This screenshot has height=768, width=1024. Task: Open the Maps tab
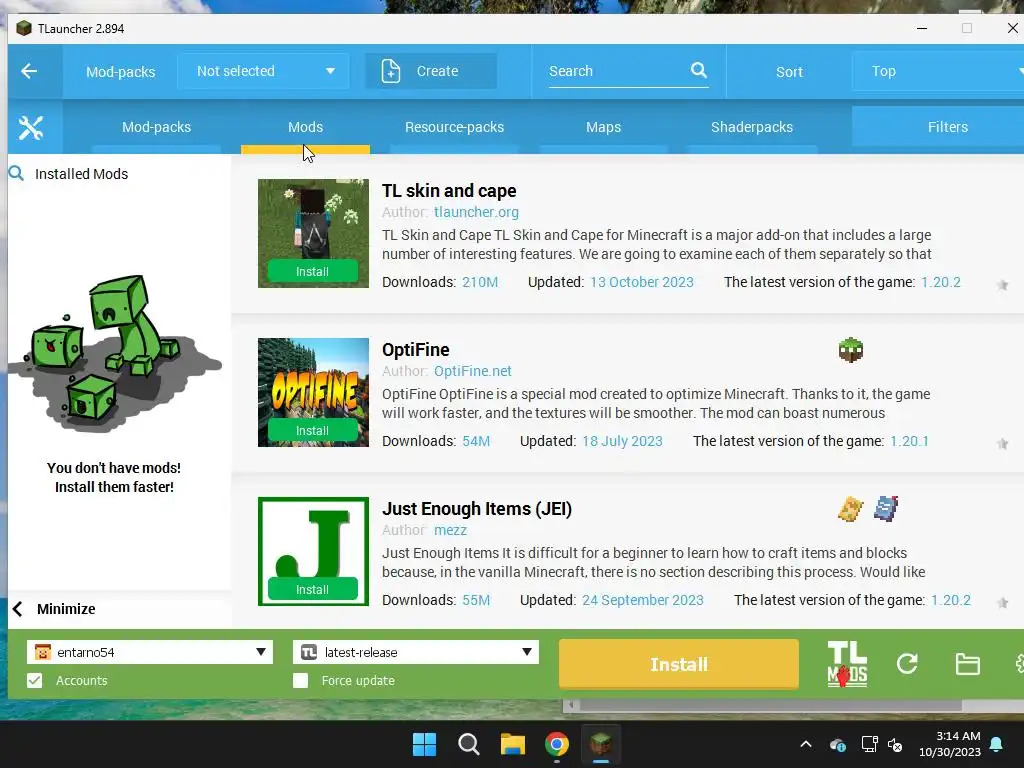[603, 127]
